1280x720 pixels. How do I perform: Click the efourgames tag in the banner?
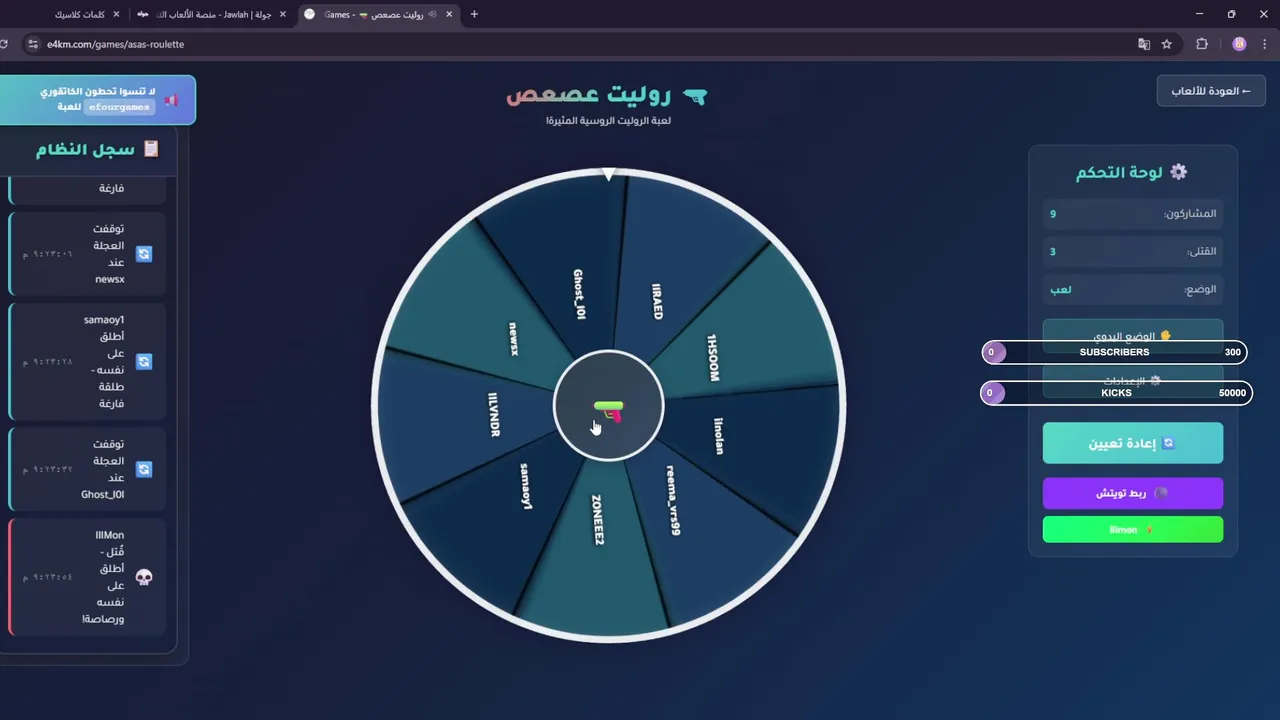119,107
